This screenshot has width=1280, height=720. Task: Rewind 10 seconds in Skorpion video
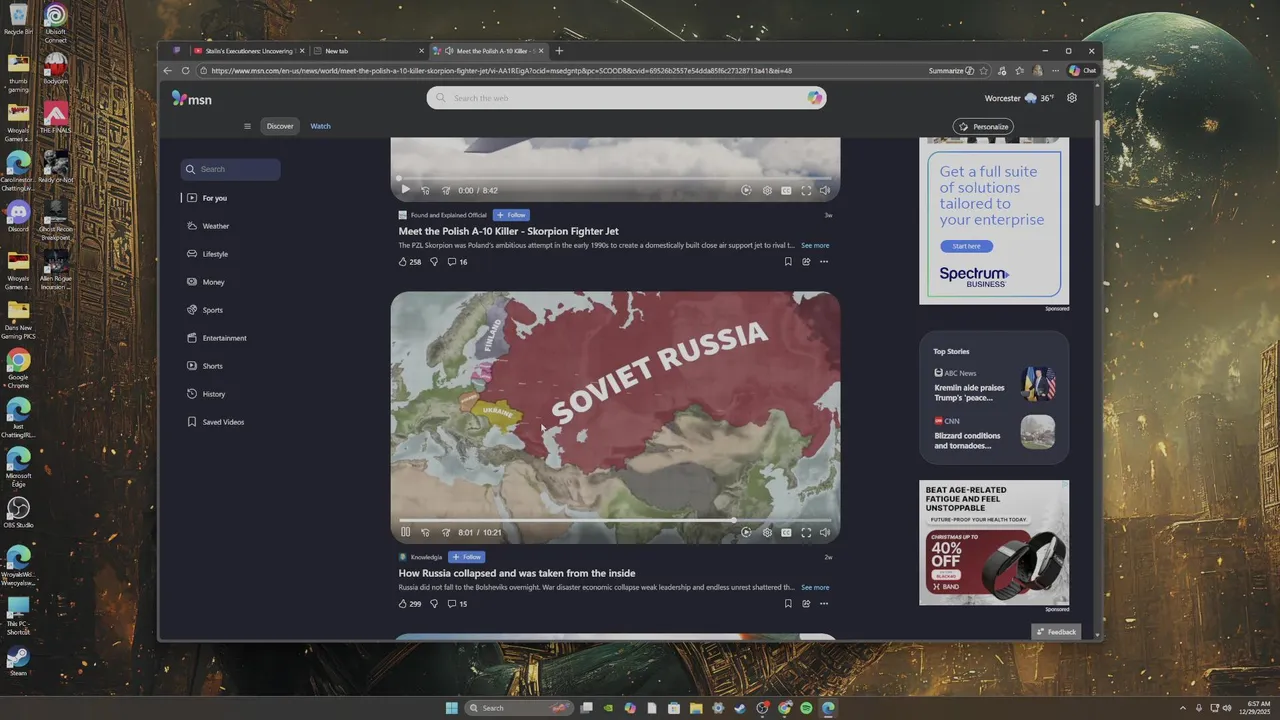425,190
